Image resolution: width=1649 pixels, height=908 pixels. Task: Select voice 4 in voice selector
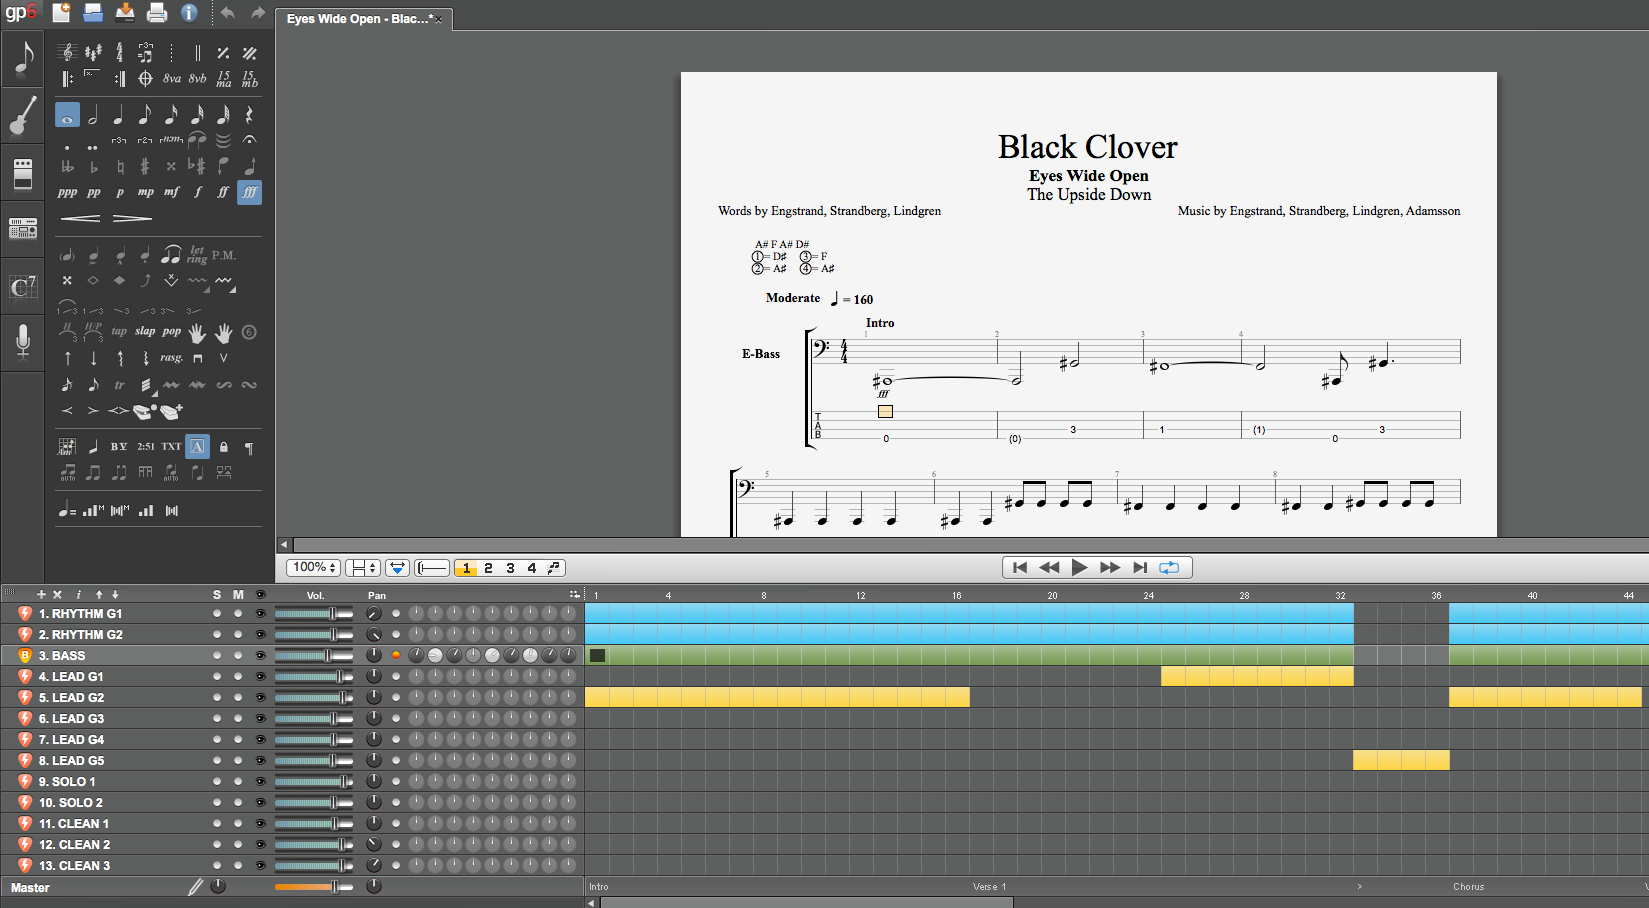click(532, 568)
